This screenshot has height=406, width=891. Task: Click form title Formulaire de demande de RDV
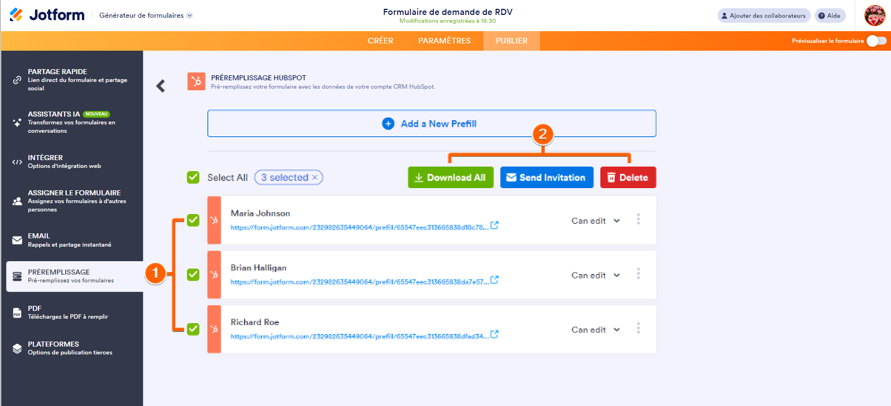tap(447, 11)
